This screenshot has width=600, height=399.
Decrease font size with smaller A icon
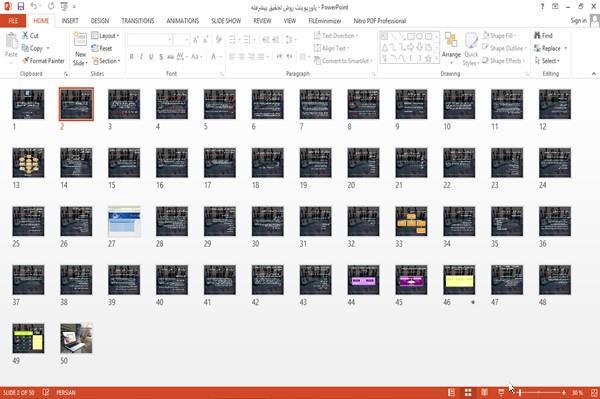coord(205,40)
